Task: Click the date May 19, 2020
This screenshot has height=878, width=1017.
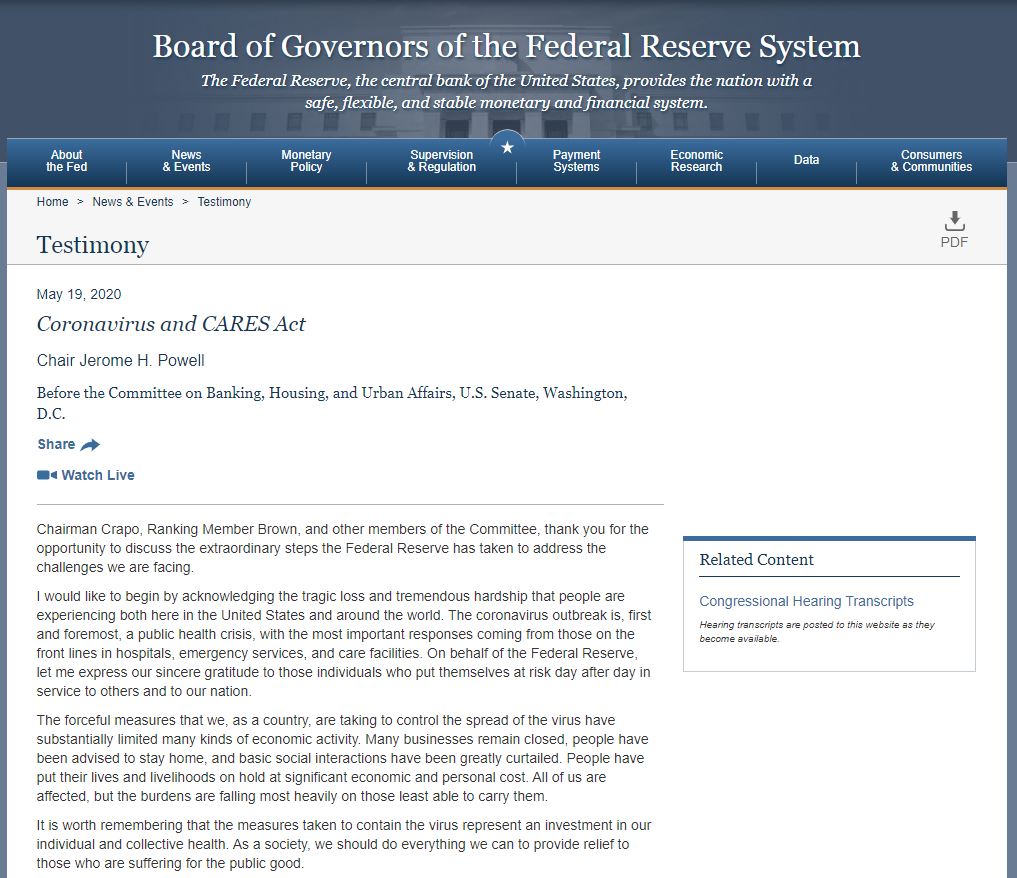Action: (x=79, y=294)
